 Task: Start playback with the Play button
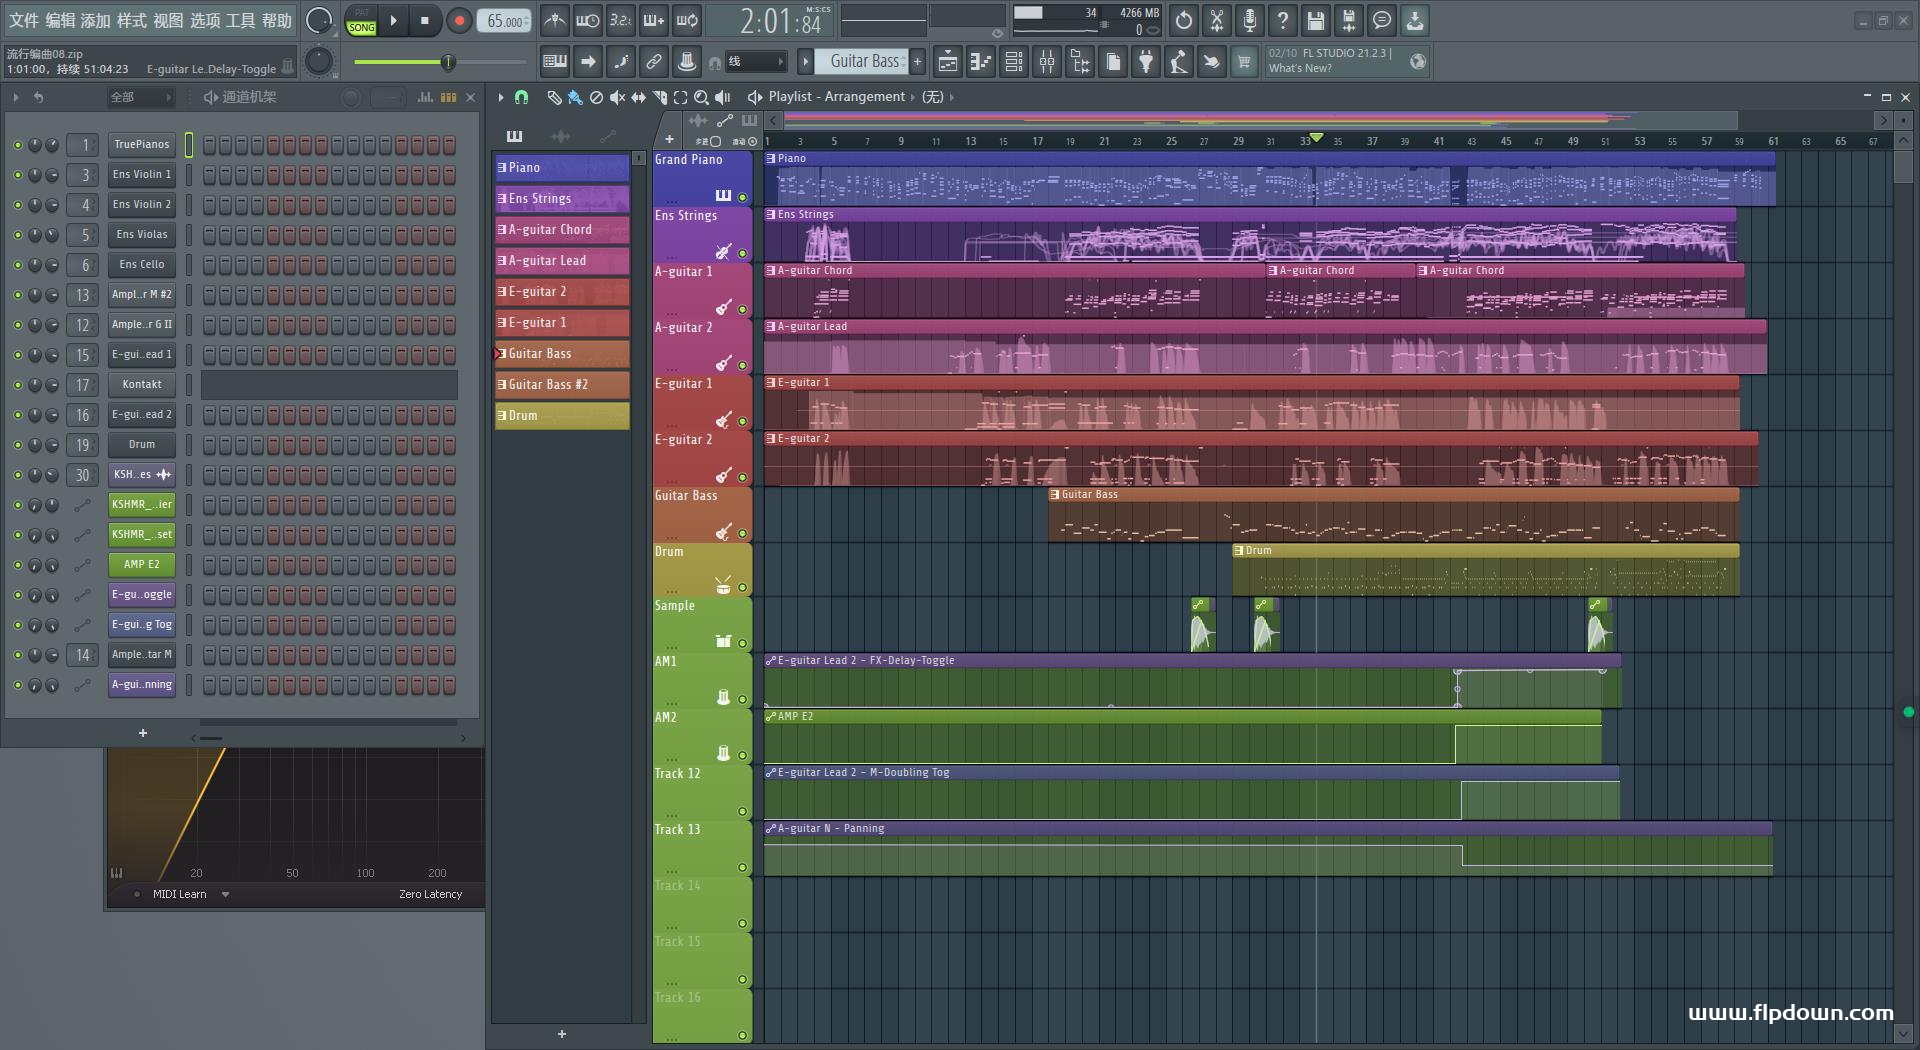coord(394,20)
